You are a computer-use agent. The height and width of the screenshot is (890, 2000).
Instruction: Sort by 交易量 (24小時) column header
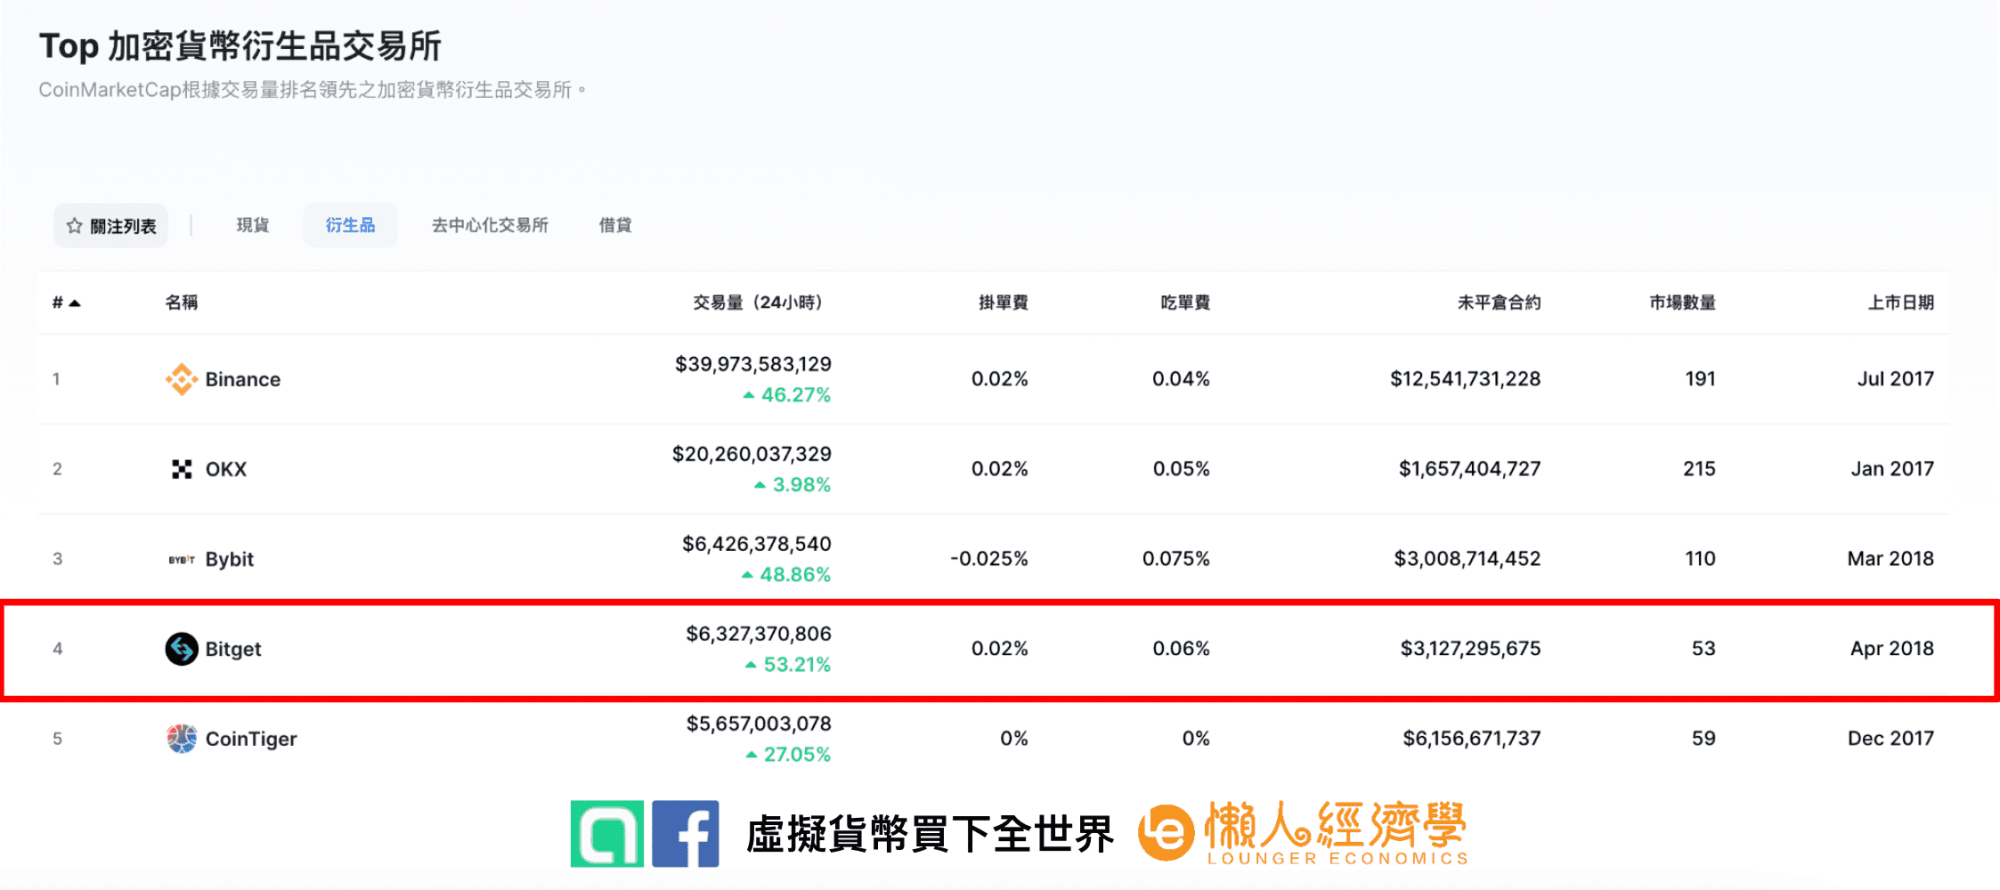point(758,302)
